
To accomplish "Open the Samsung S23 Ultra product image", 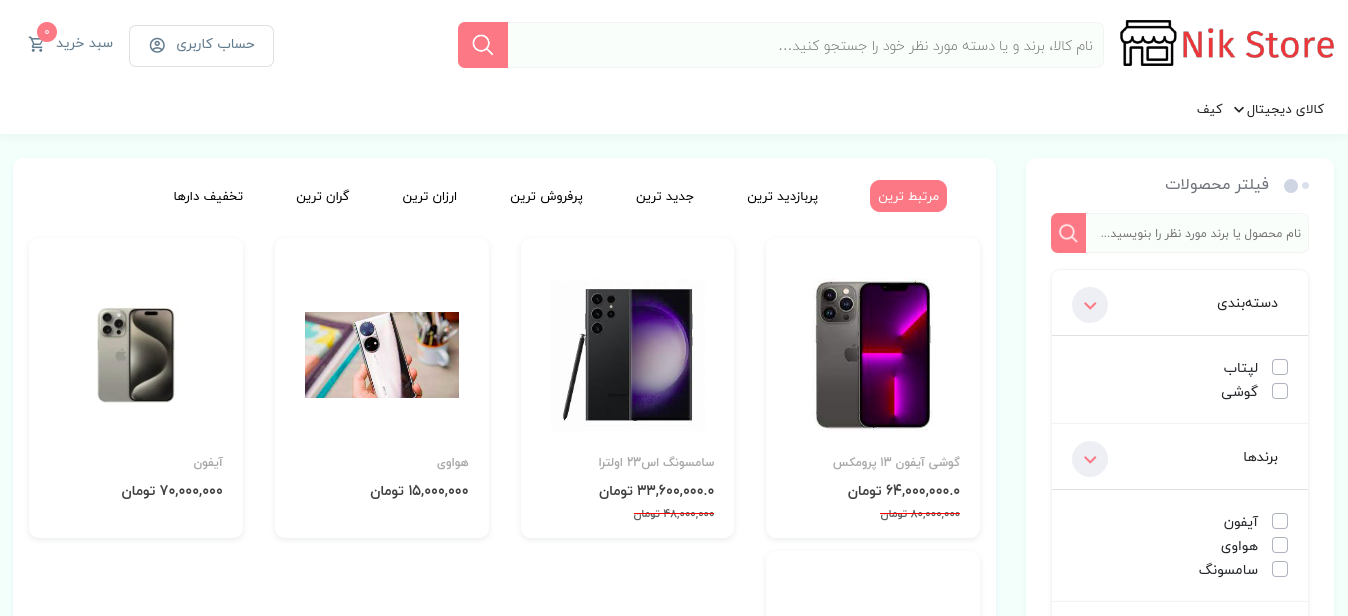I will 627,355.
